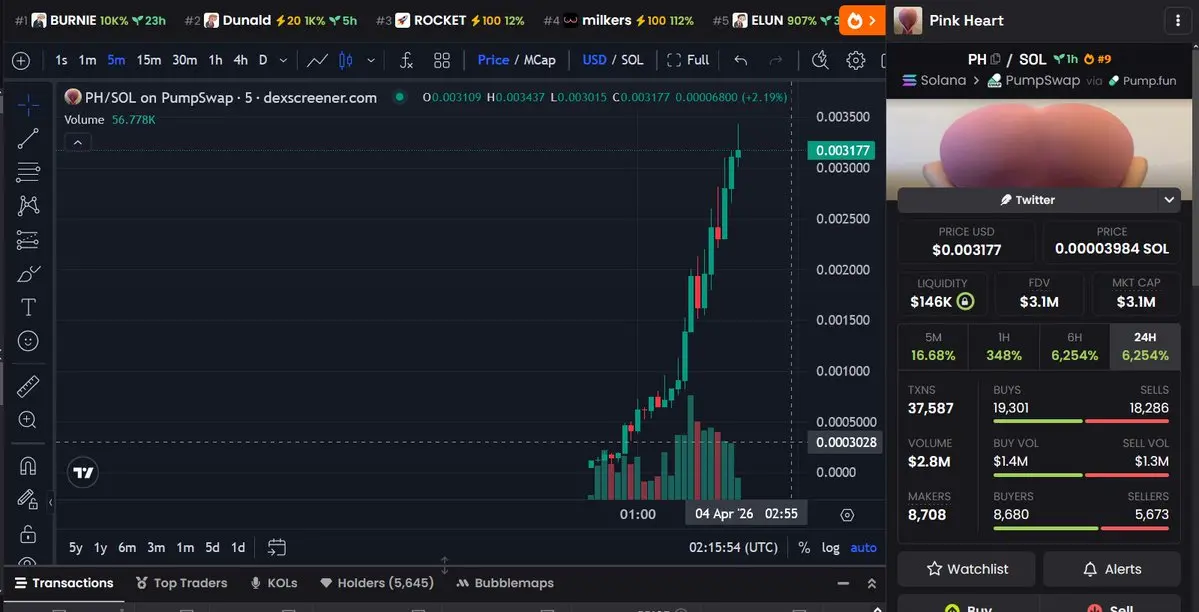This screenshot has width=1199, height=612.
Task: Select the brush drawing tool
Action: click(x=28, y=273)
